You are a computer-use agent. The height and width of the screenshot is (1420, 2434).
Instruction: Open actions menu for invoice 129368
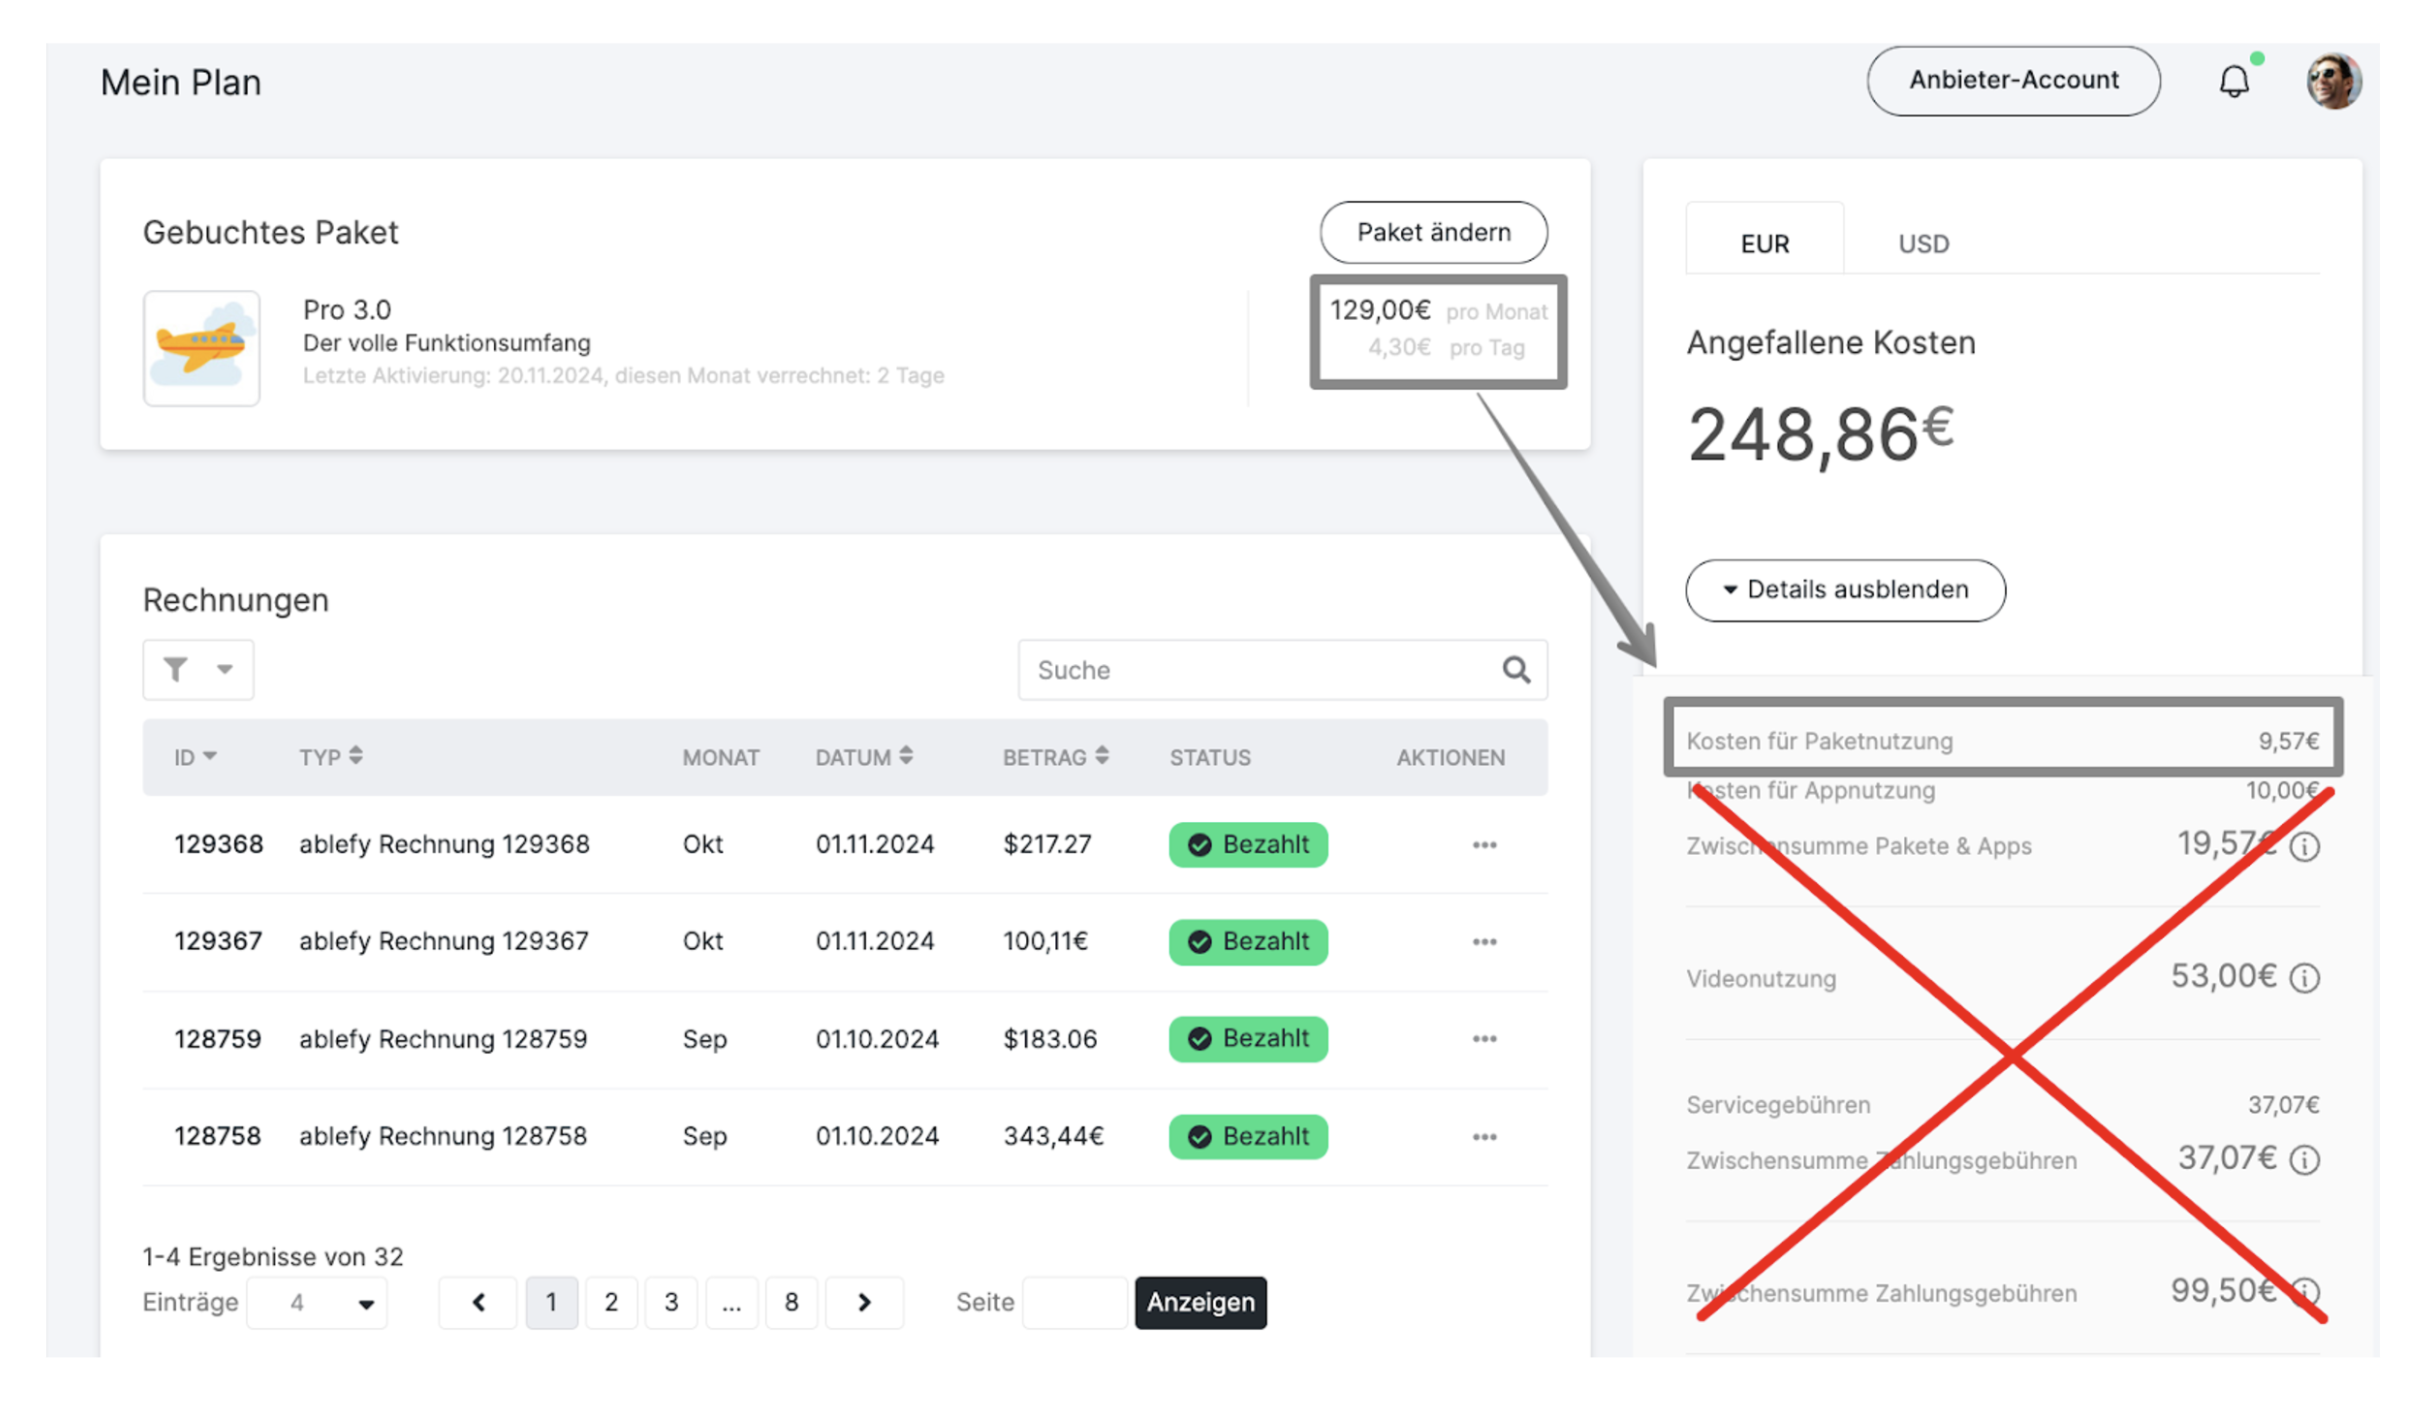(x=1484, y=845)
